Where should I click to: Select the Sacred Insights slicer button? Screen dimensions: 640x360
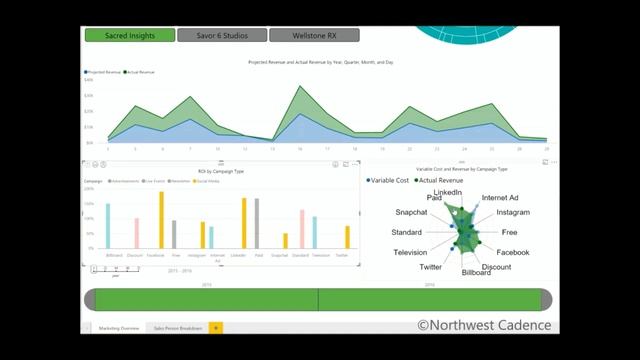(x=130, y=36)
